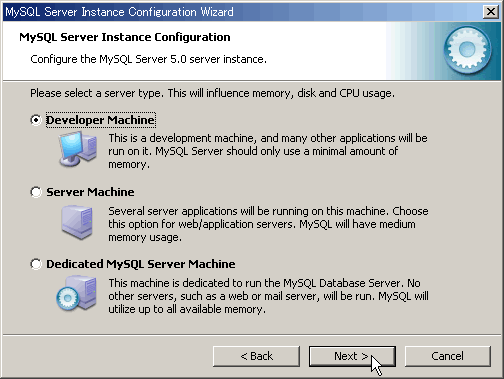Screen dimensions: 504x379
Task: Go to the Next wizard step
Action: coord(352,356)
